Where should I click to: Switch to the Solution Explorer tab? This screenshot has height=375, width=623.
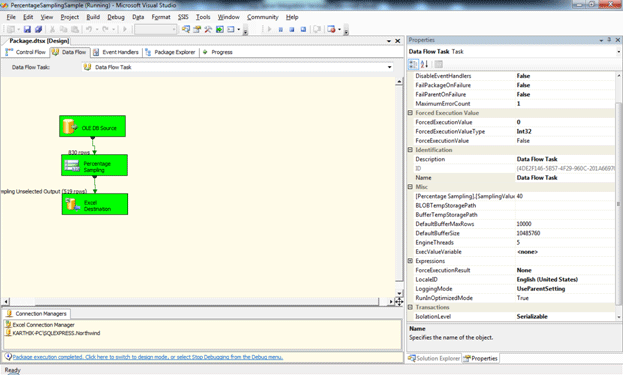click(434, 358)
